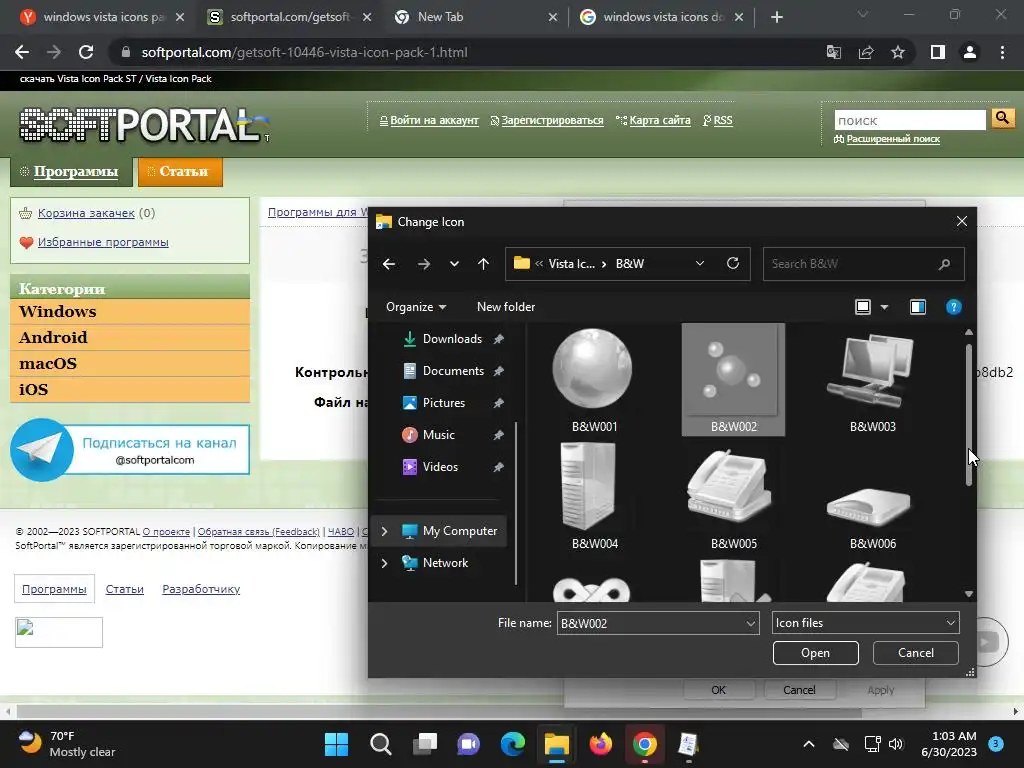Create a New folder

coord(506,307)
